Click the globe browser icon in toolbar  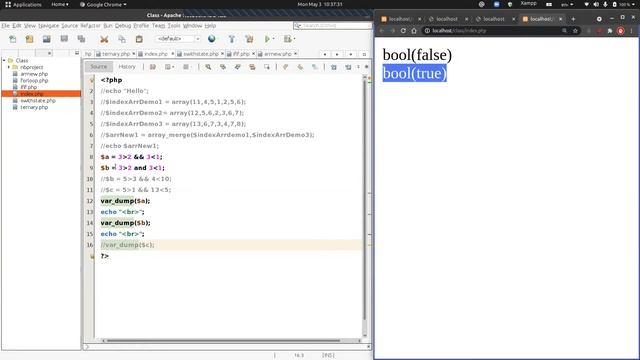pyautogui.click(x=211, y=39)
